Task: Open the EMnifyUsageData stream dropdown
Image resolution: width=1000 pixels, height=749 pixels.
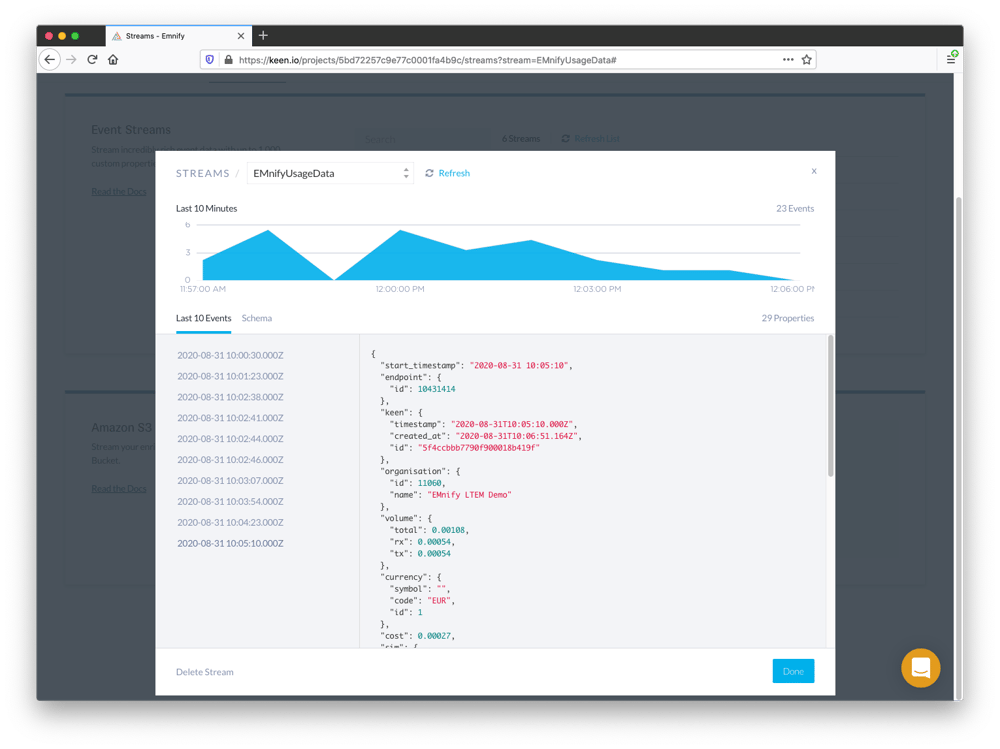Action: click(330, 173)
